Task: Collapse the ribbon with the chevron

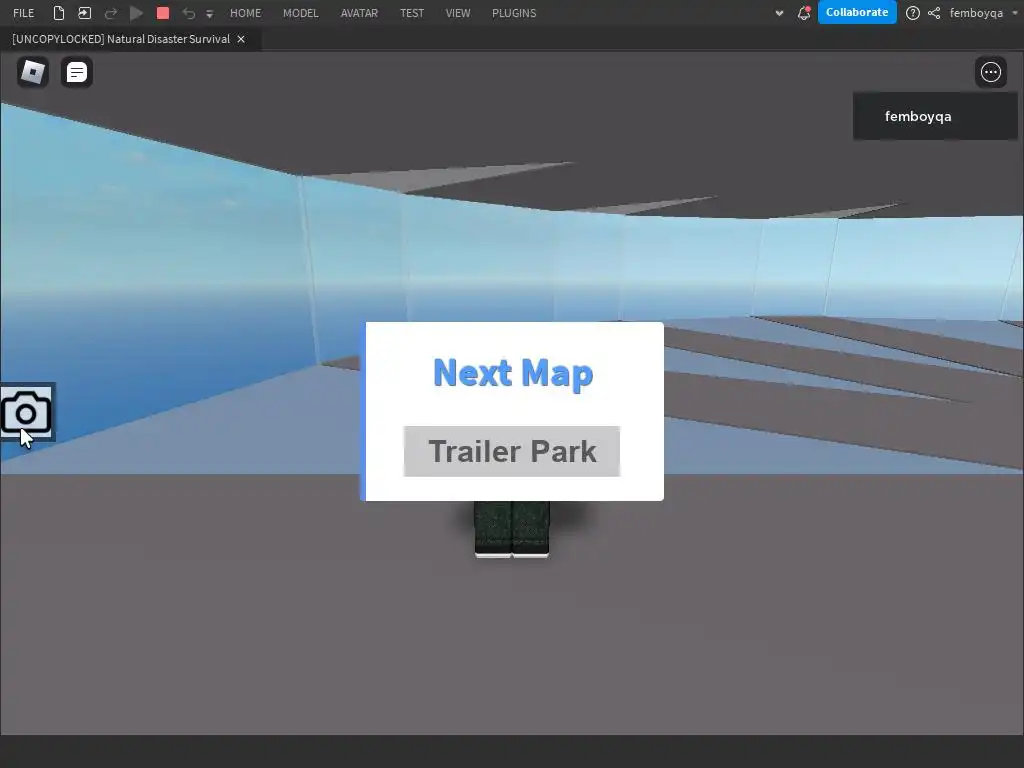Action: pos(779,13)
